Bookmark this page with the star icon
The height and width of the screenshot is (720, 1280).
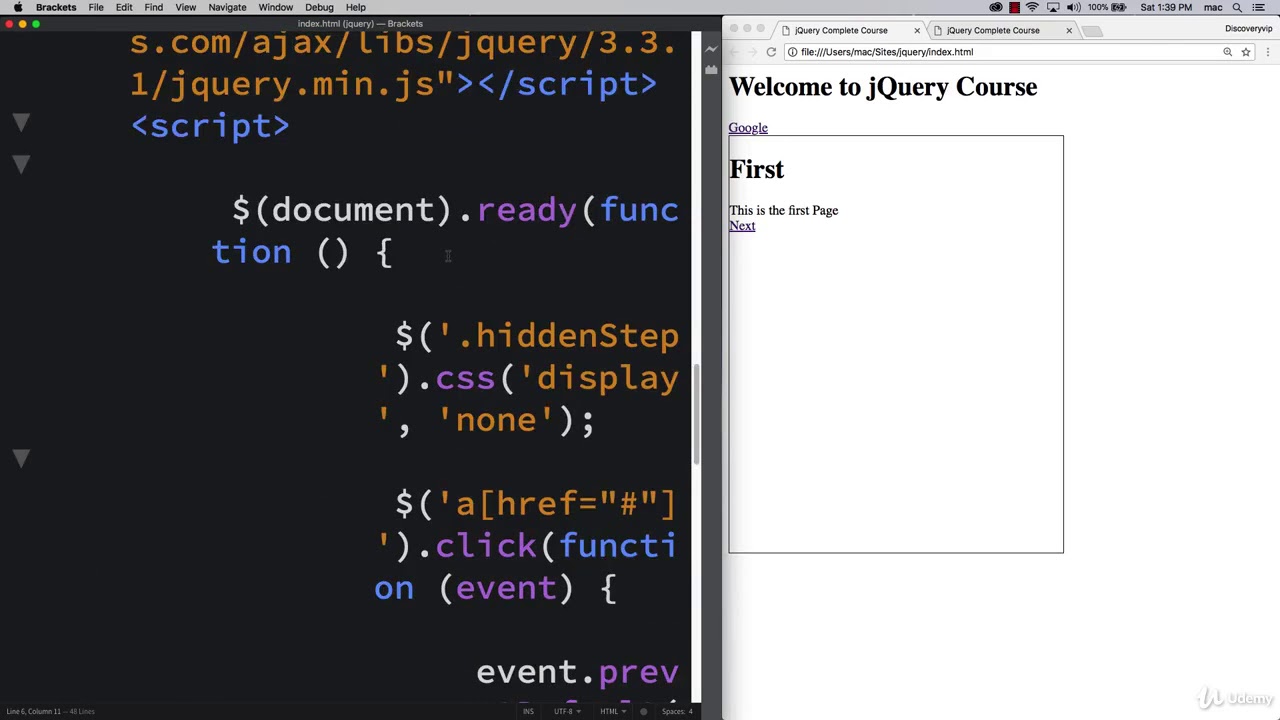1246,52
